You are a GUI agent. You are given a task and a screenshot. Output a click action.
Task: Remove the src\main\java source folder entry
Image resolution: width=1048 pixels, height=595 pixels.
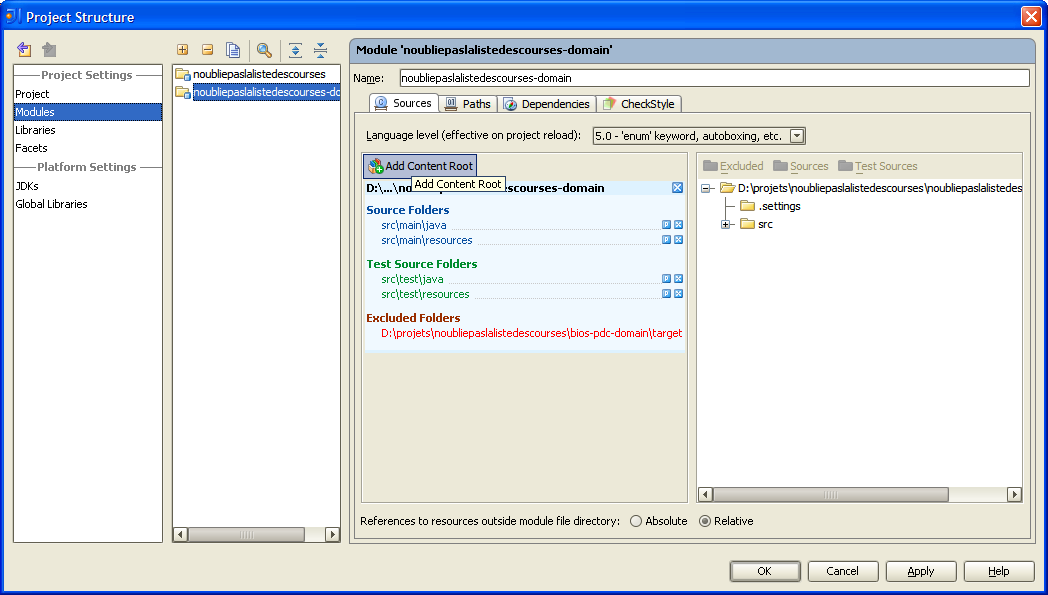click(x=678, y=225)
